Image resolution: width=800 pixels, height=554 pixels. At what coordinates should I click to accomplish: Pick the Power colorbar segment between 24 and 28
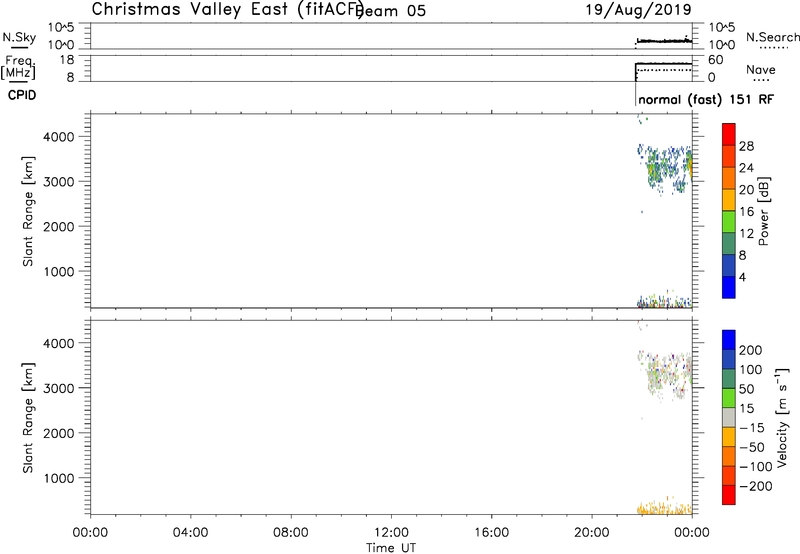coord(729,157)
